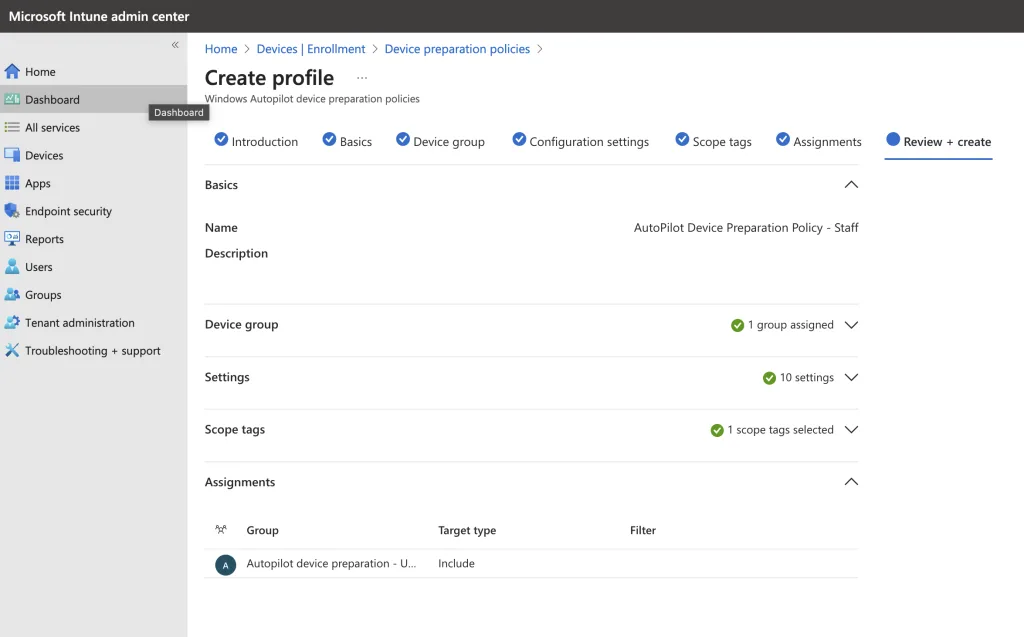Screen dimensions: 1024x637
Task: Switch to the Device group step
Action: click(x=448, y=142)
